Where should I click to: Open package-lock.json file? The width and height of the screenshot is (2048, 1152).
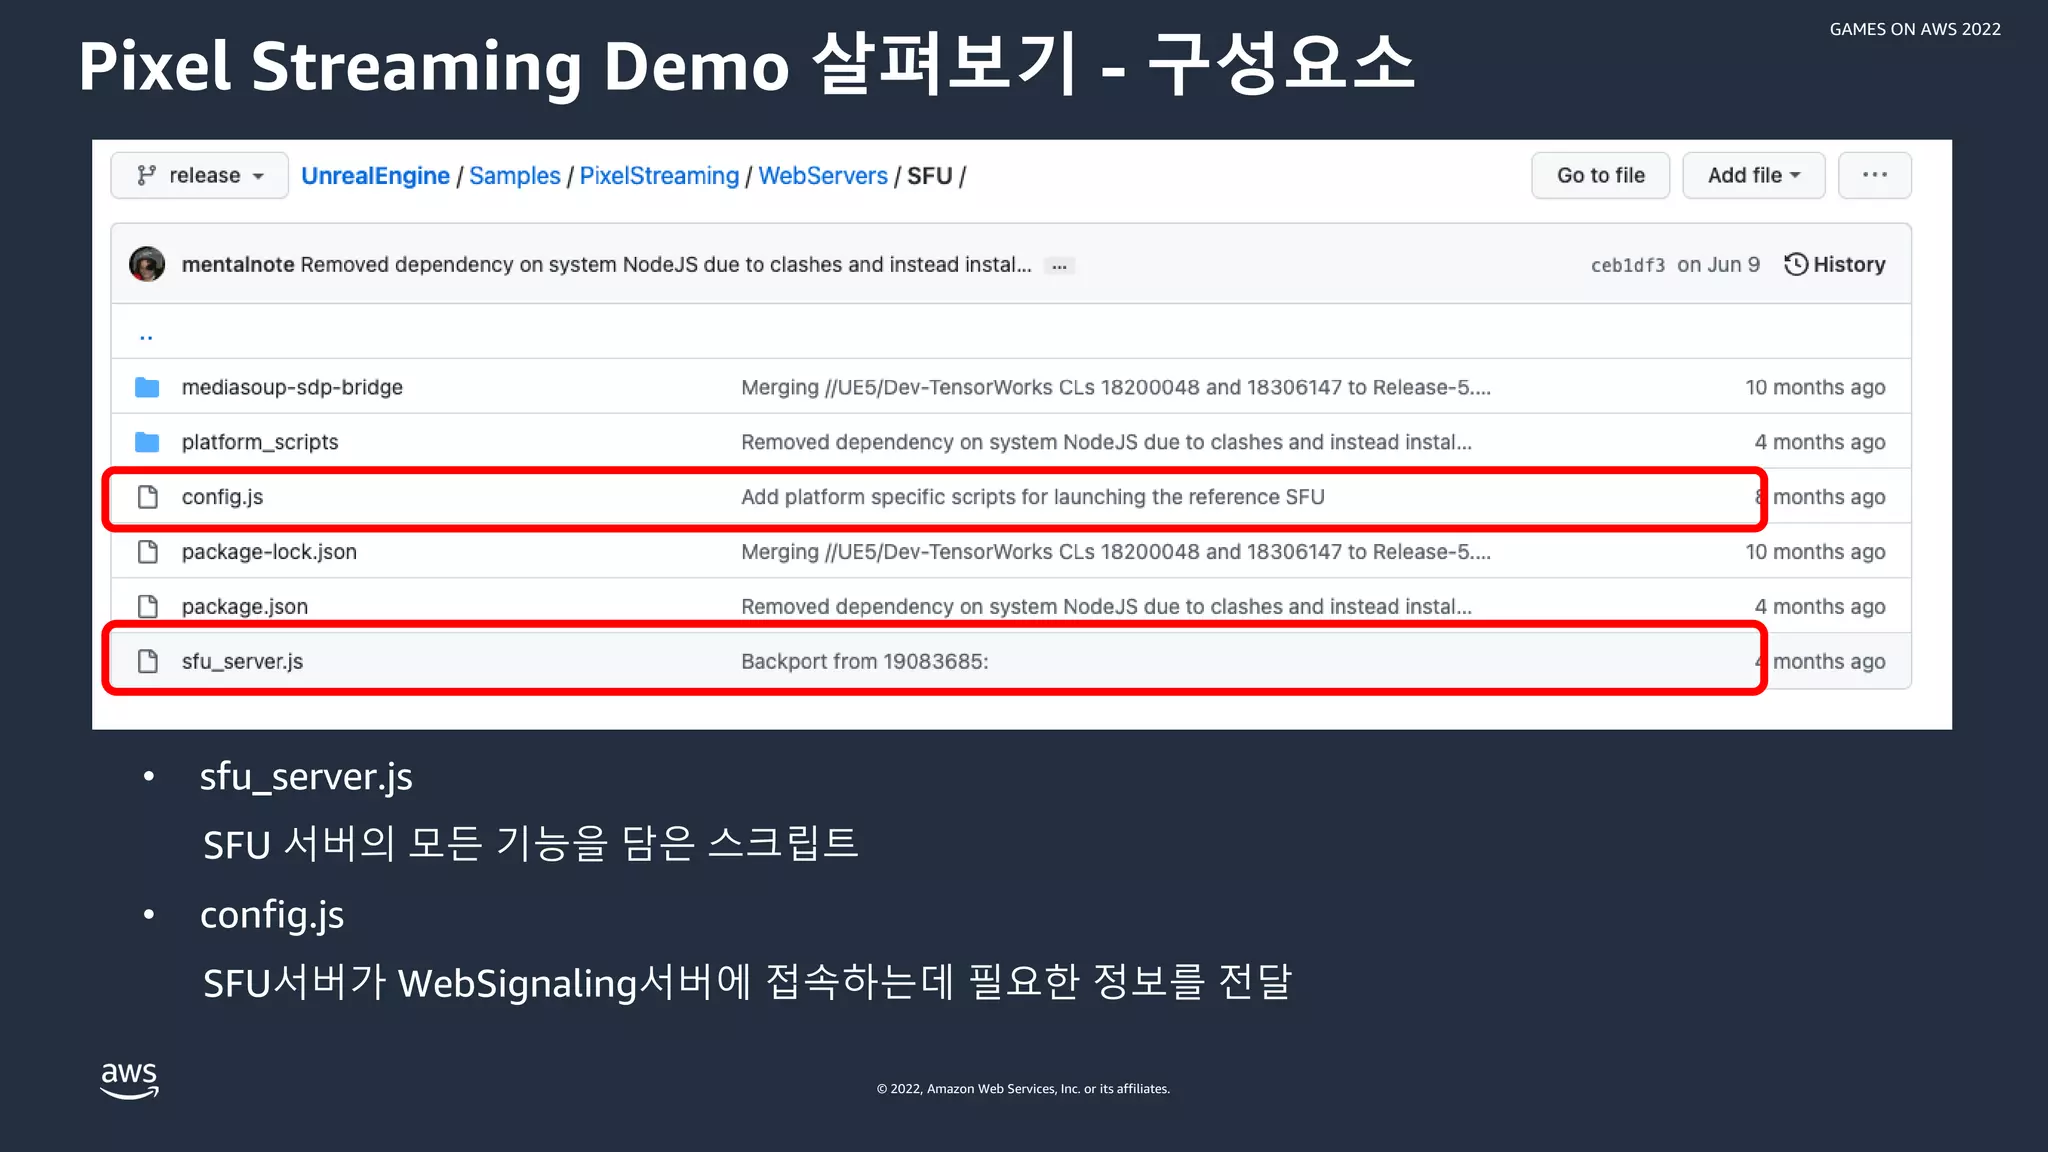click(269, 552)
